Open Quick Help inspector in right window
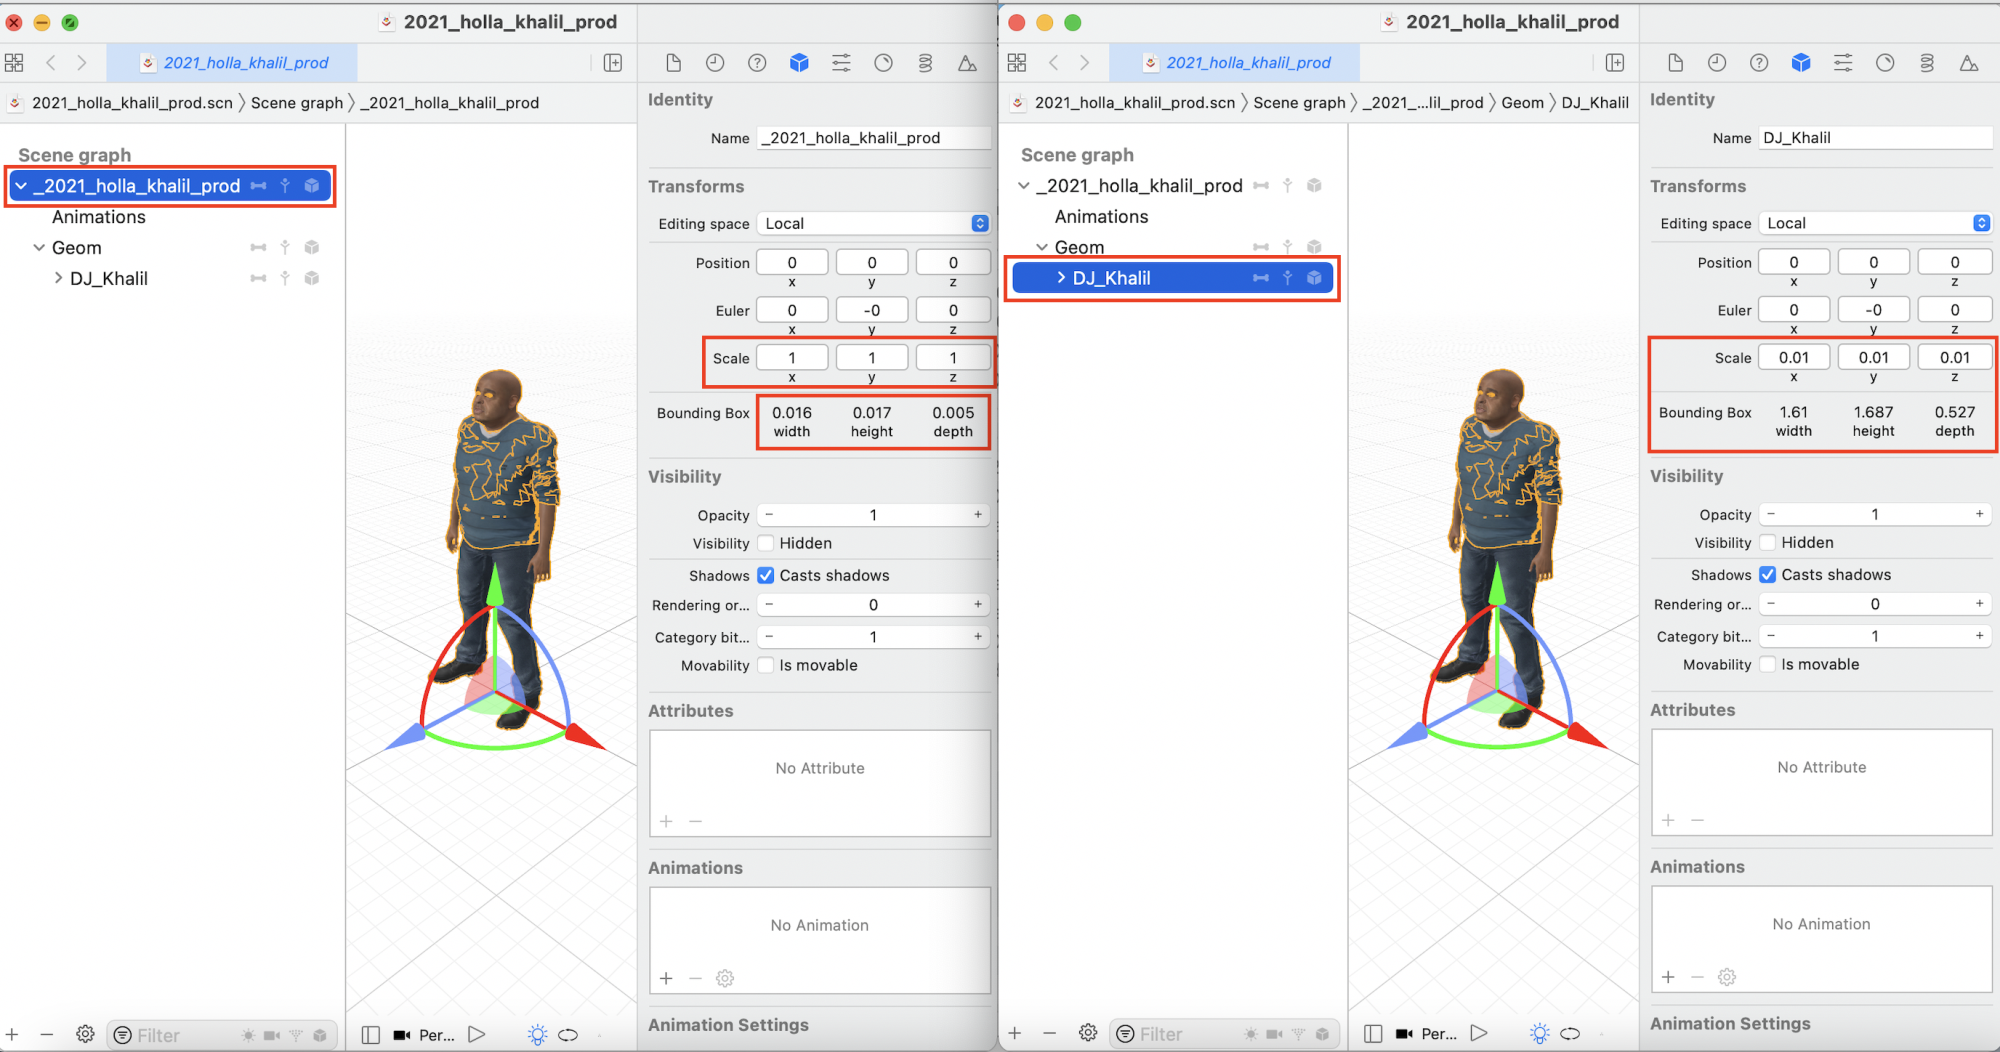This screenshot has width=2000, height=1052. point(1759,63)
